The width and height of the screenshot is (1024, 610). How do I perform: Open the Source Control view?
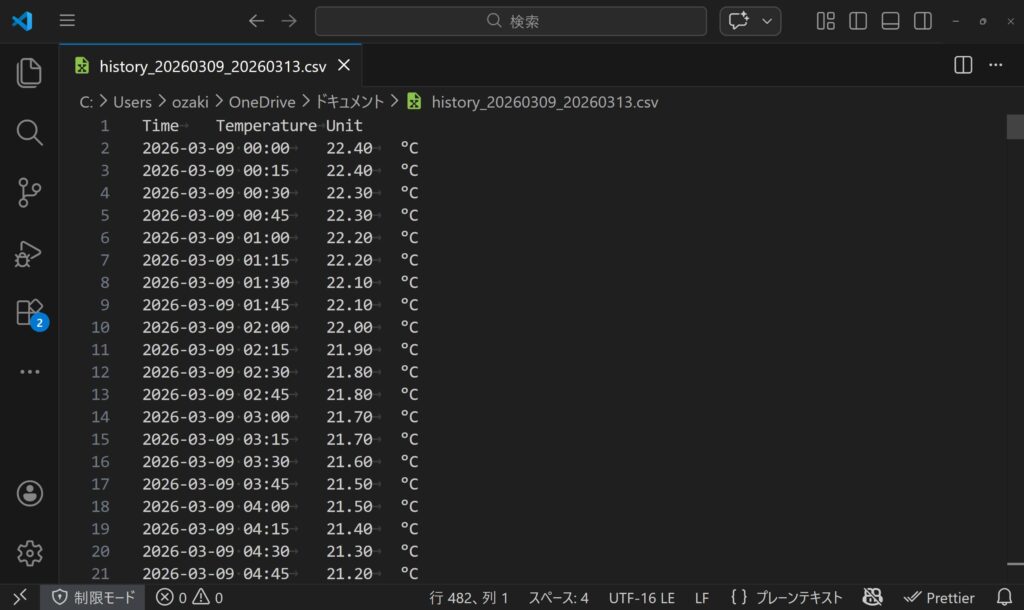tap(29, 192)
